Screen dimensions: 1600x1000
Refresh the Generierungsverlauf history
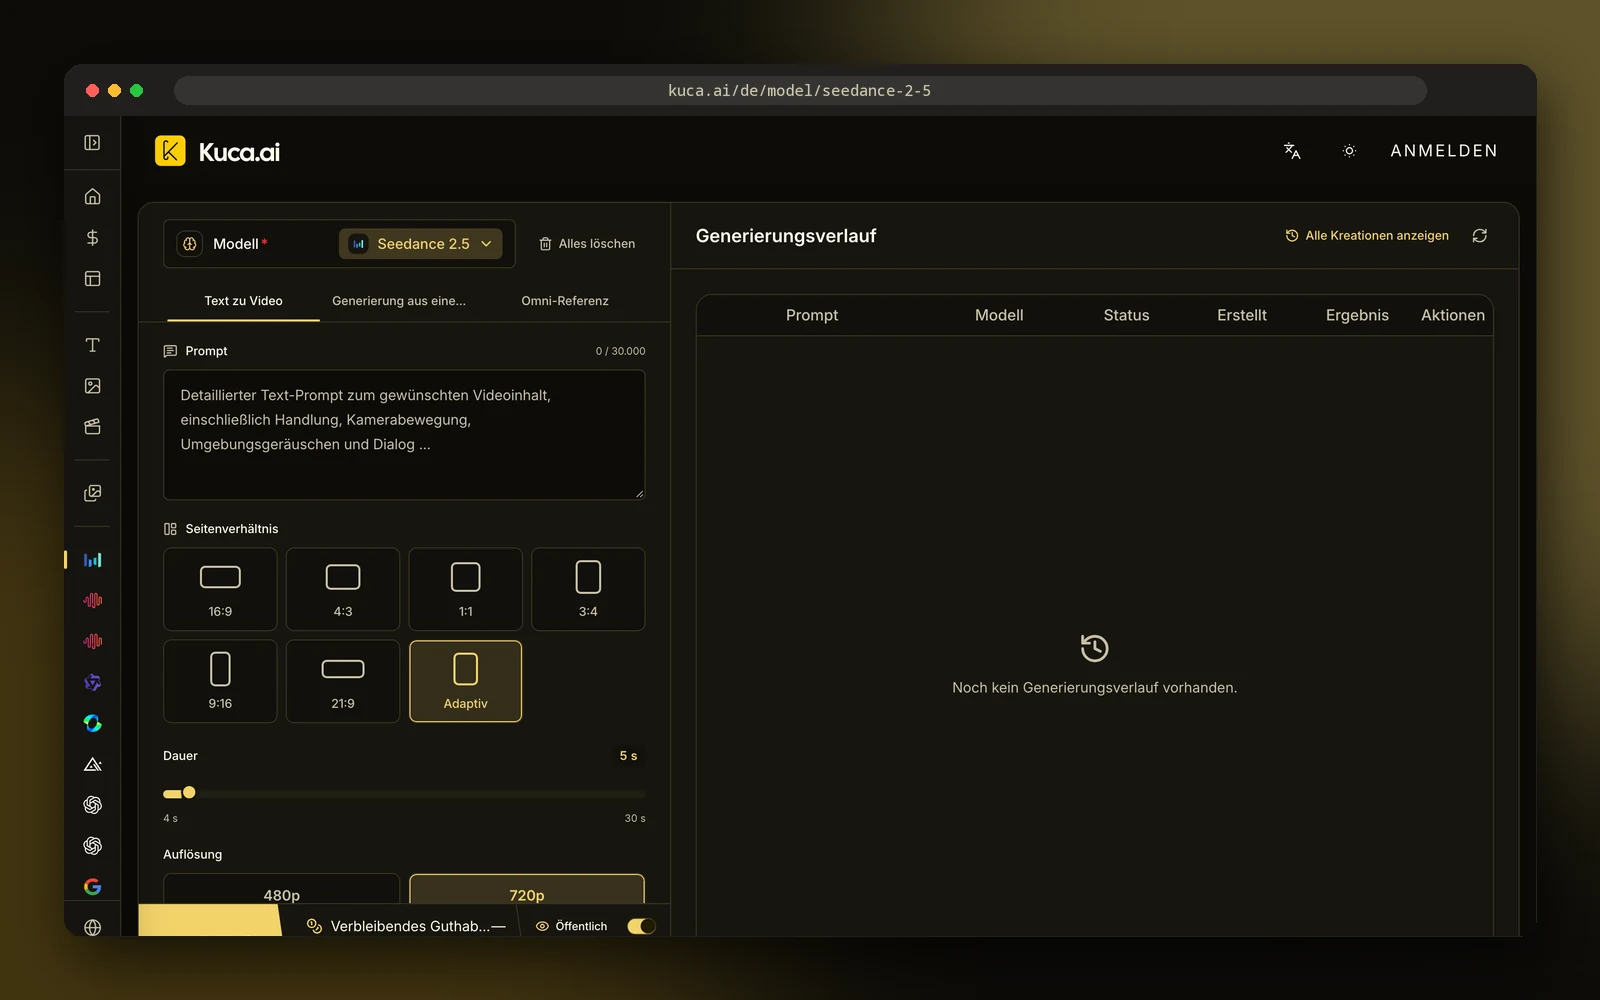tap(1480, 236)
